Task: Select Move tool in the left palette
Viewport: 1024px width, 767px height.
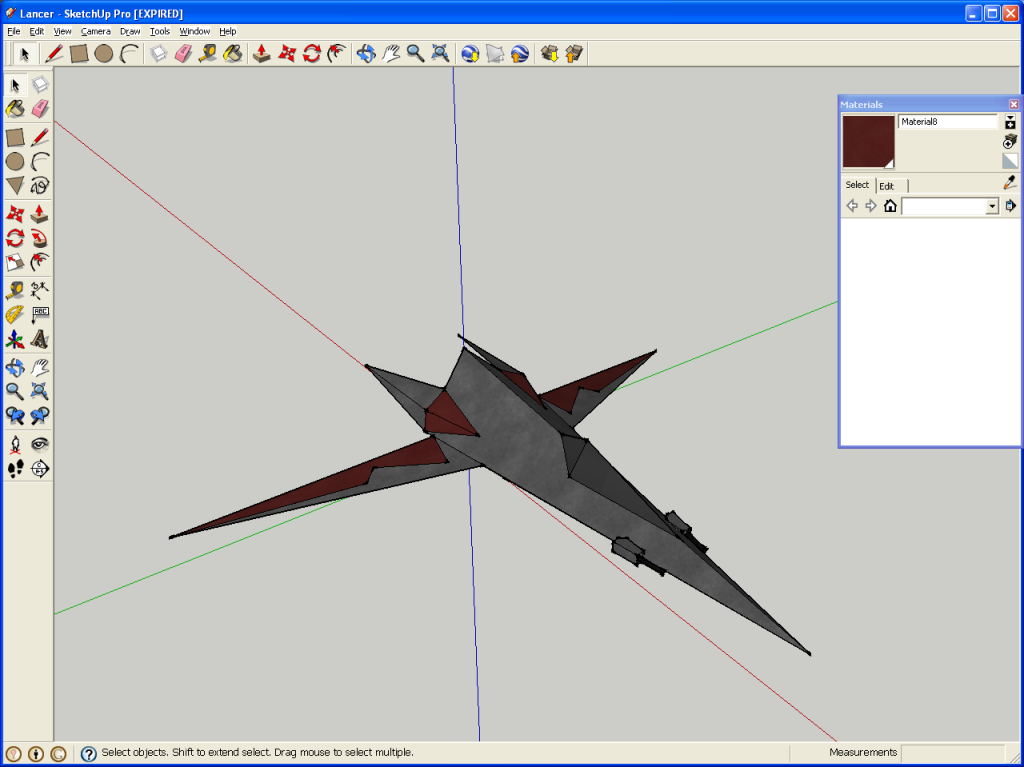Action: pyautogui.click(x=15, y=214)
